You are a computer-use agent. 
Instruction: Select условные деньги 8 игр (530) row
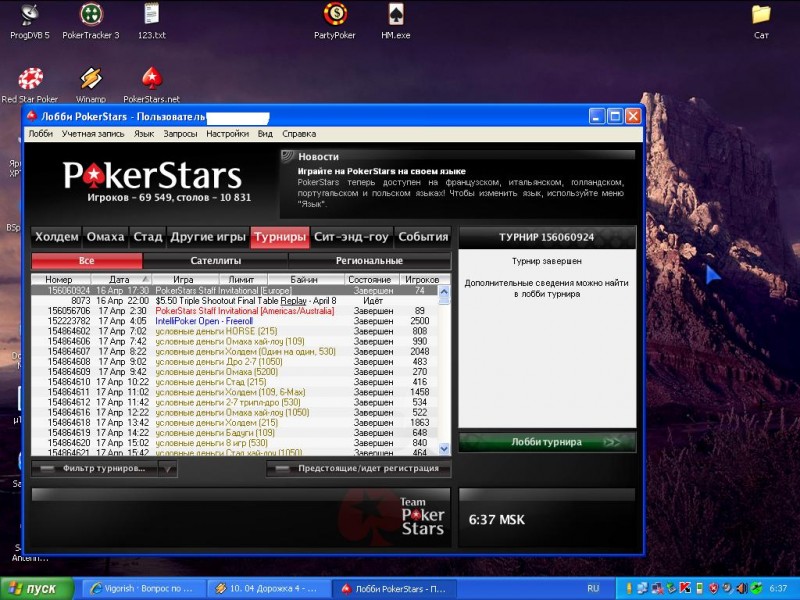(x=234, y=443)
